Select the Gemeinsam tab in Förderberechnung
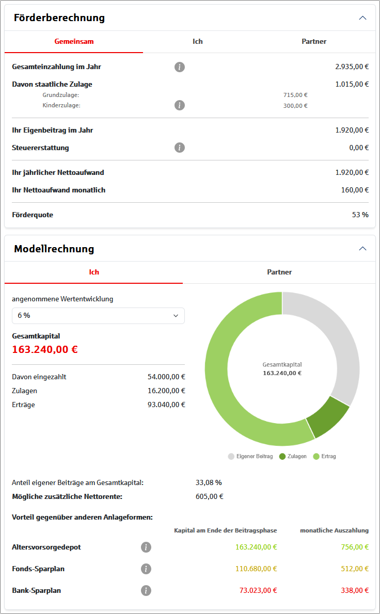 pyautogui.click(x=74, y=42)
